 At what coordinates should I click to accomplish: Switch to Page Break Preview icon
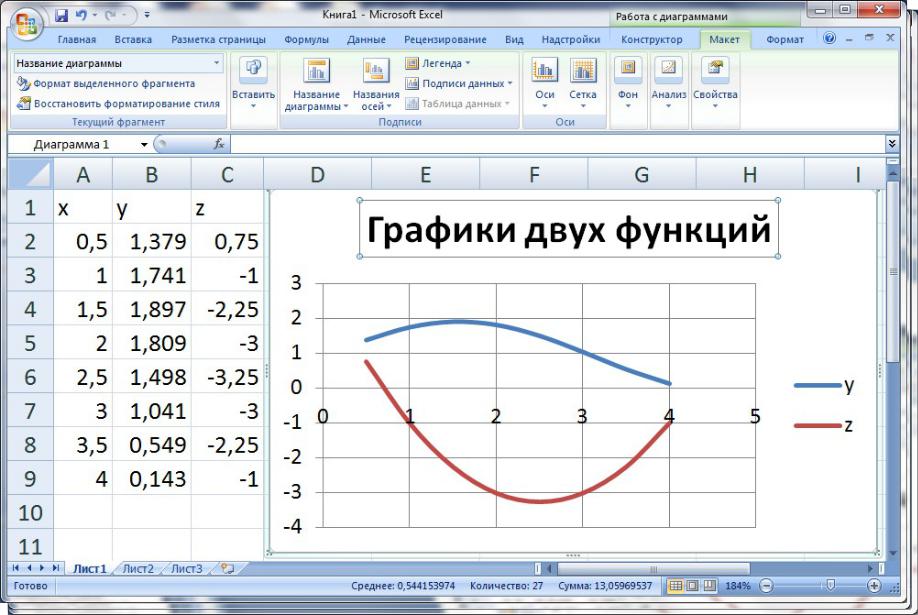[710, 586]
